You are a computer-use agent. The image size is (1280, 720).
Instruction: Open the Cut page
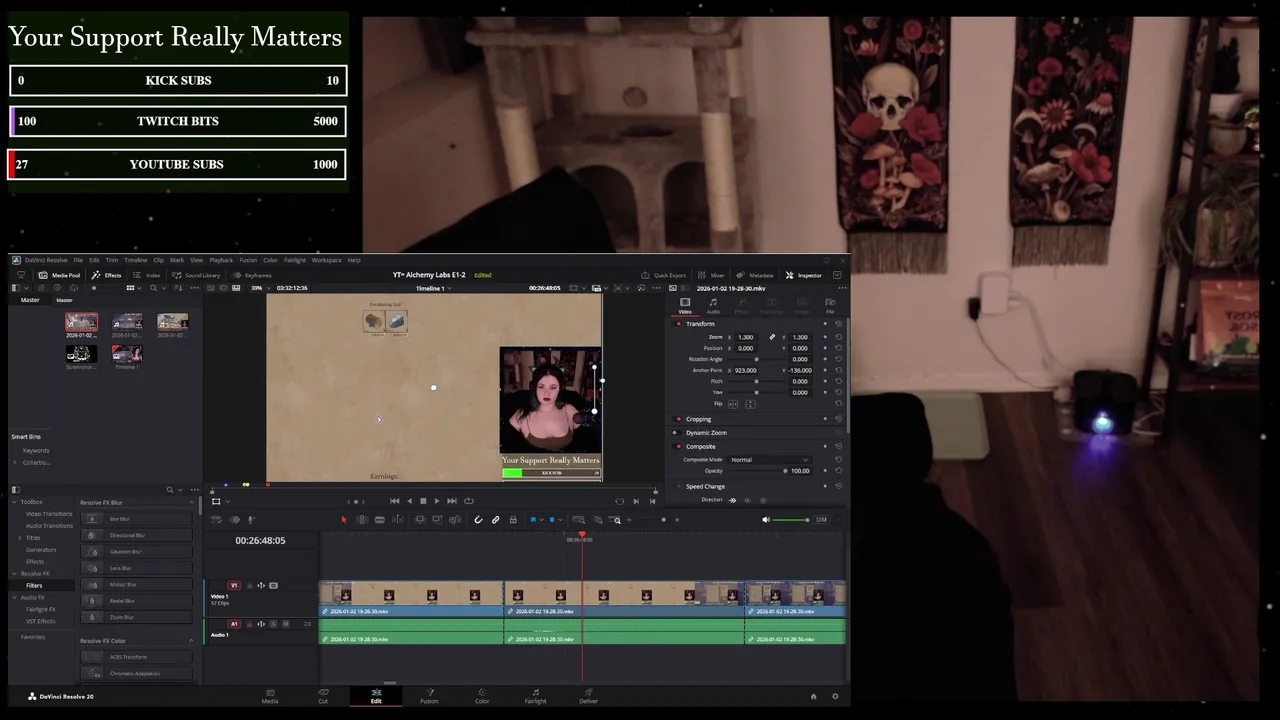323,696
